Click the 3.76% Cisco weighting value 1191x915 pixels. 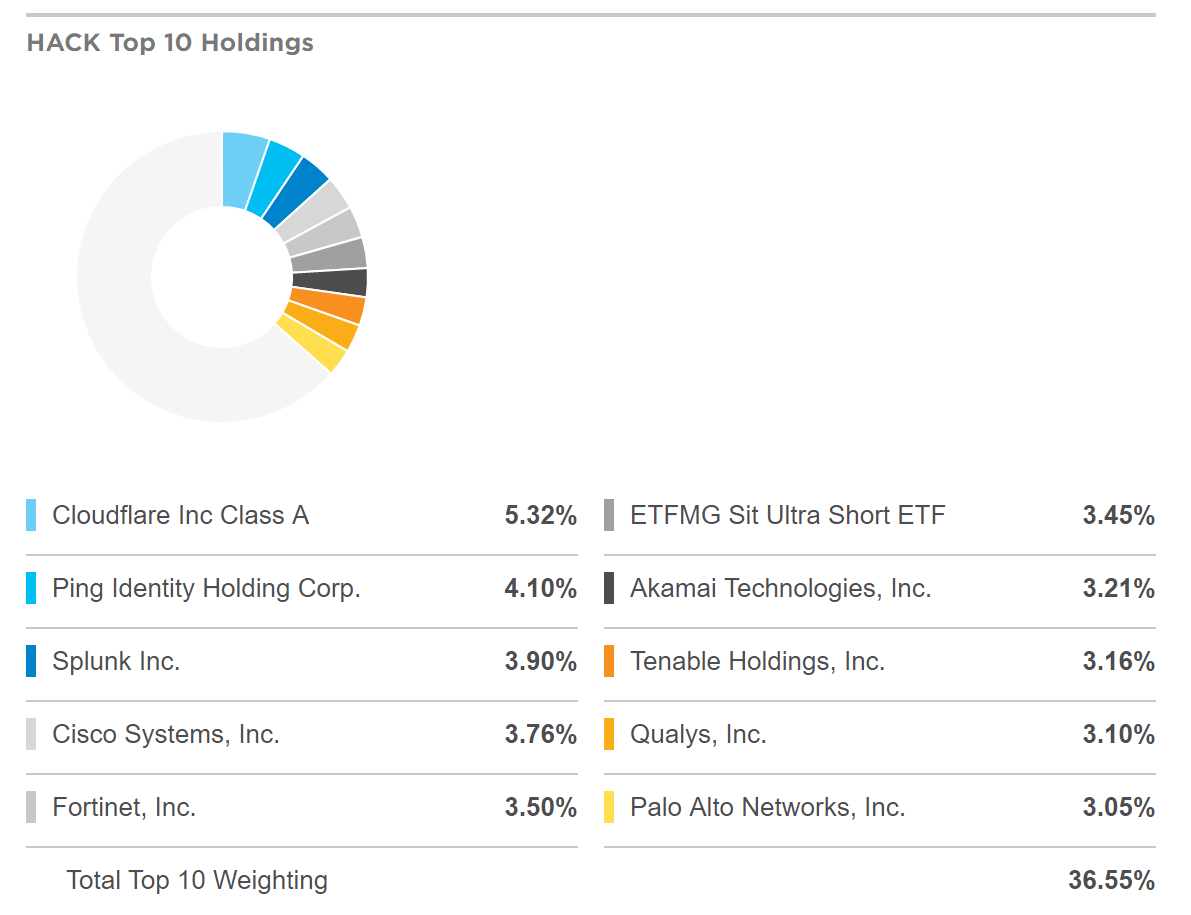pyautogui.click(x=541, y=734)
